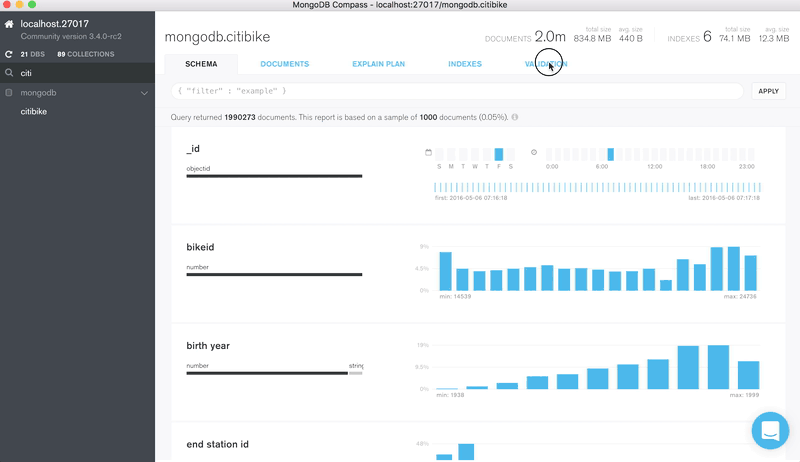Click the search magnifier icon in sidebar

(x=9, y=73)
